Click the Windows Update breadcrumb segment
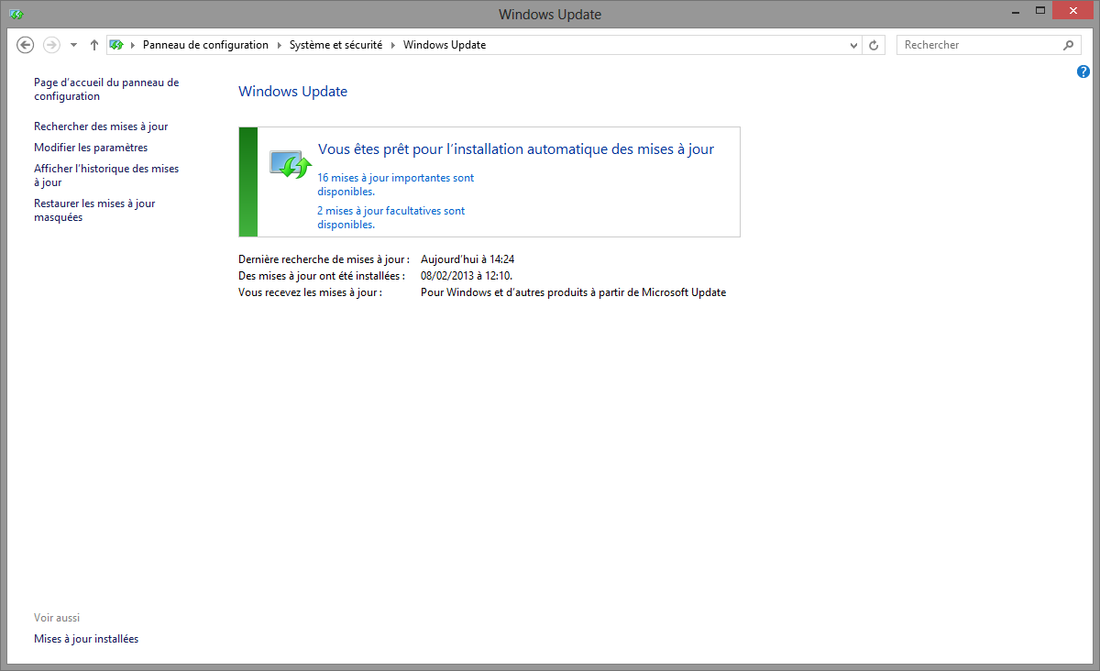Viewport: 1100px width, 671px height. [445, 45]
